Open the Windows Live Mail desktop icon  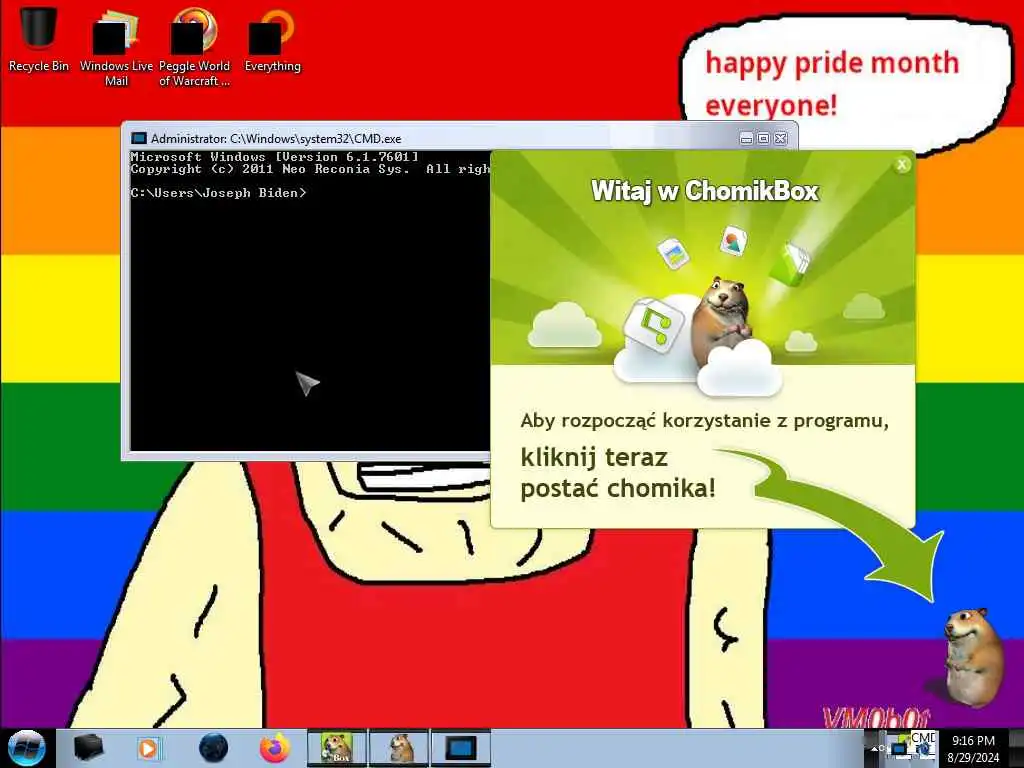116,47
